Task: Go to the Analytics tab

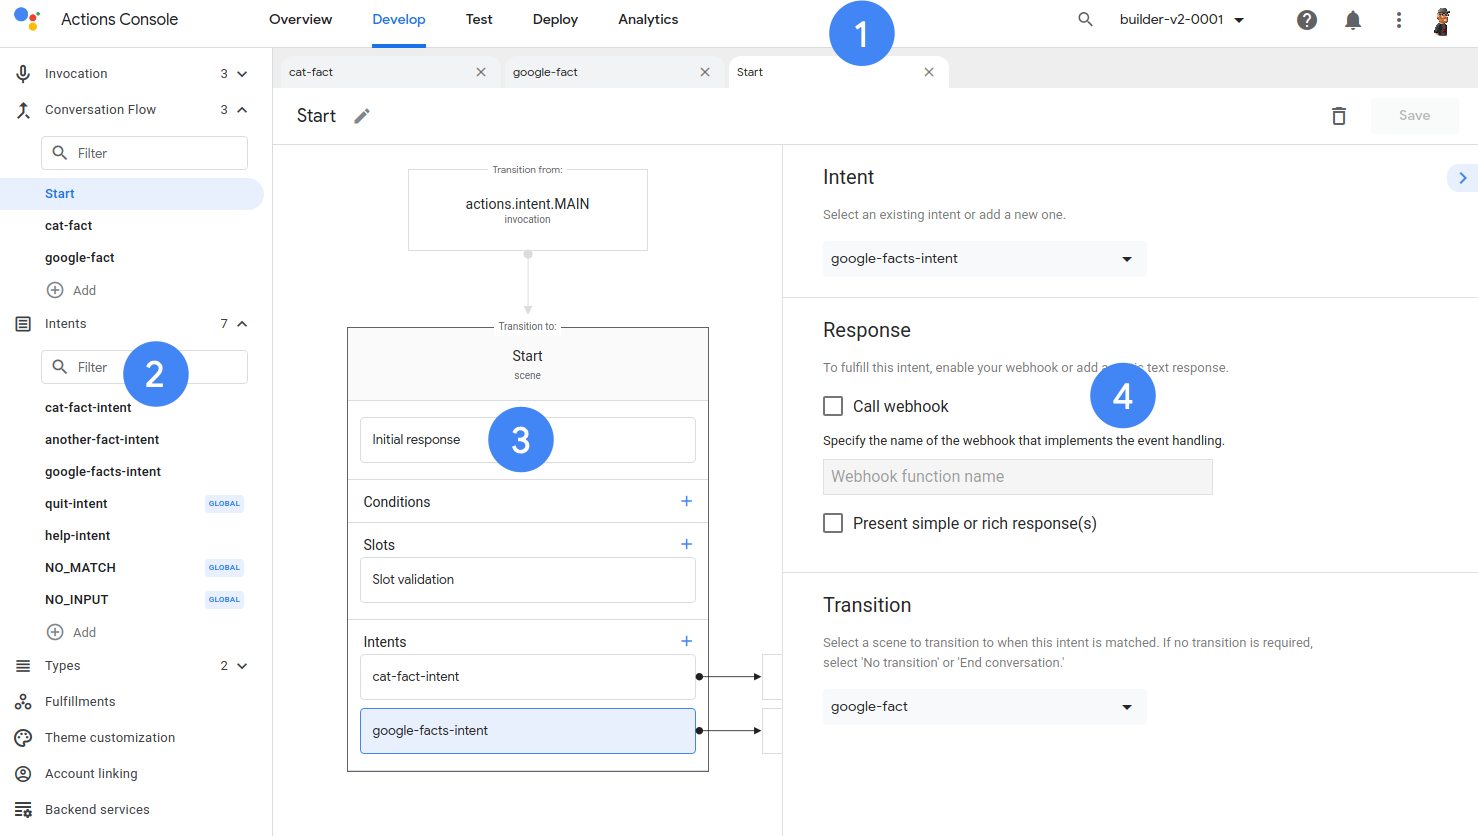Action: point(648,20)
